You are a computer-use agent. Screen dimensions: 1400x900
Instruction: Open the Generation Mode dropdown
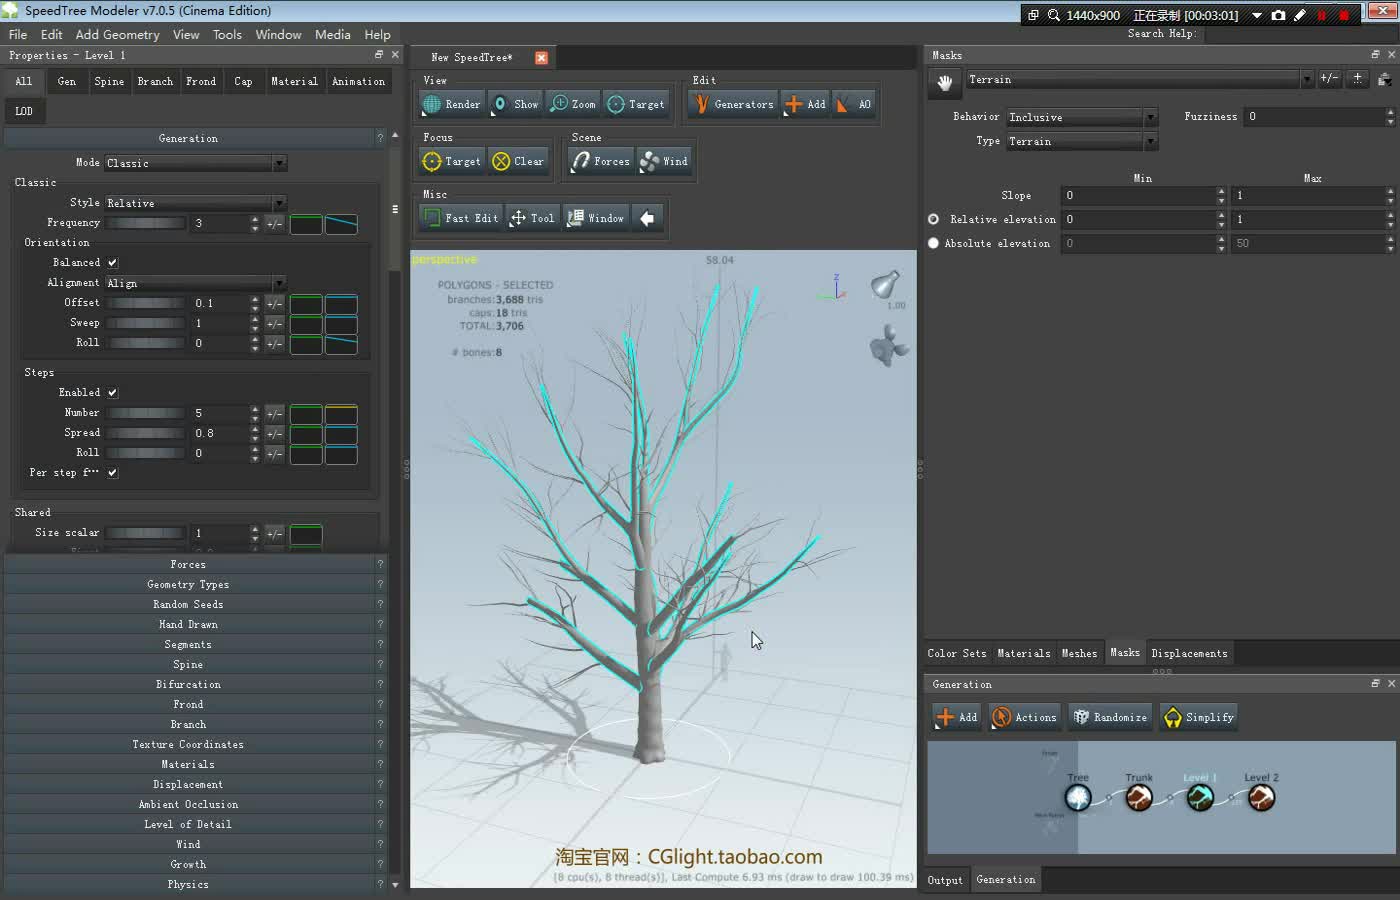[x=196, y=163]
